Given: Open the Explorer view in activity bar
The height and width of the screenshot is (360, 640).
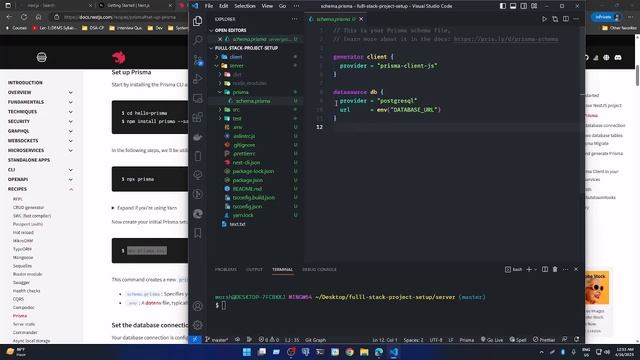Looking at the screenshot, I should click(x=198, y=21).
